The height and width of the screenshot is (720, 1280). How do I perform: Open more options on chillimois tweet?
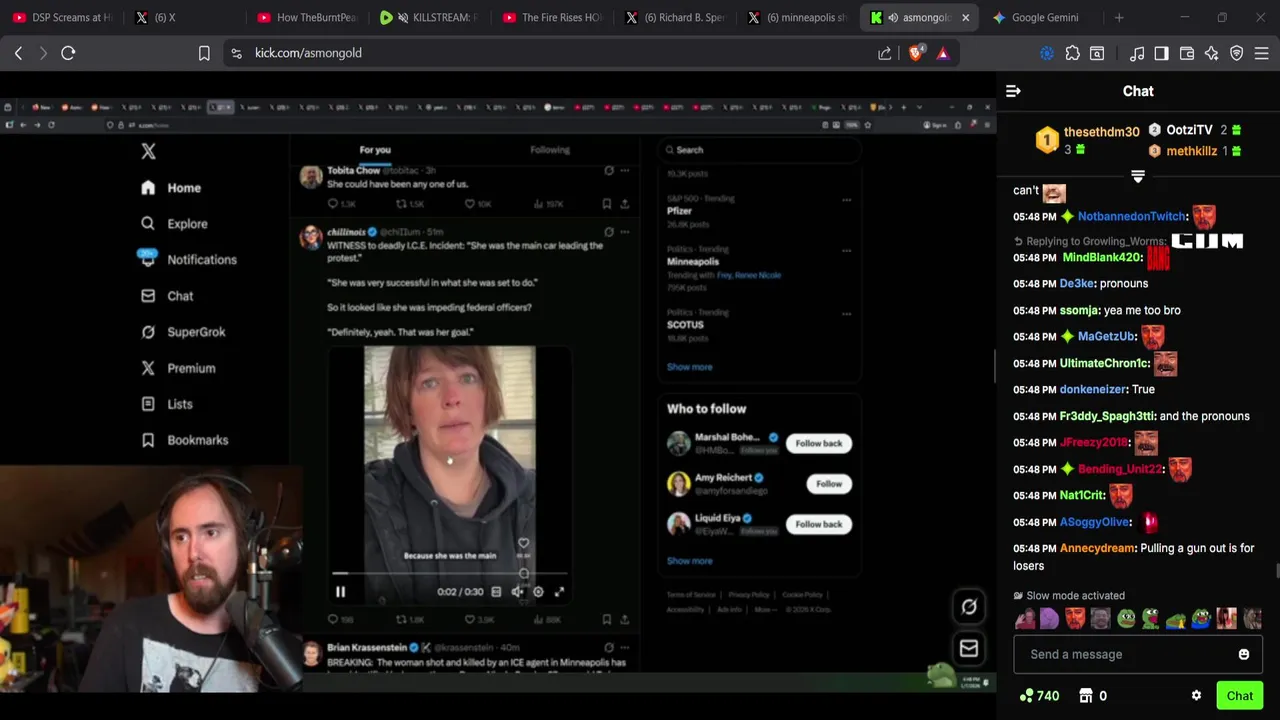tap(624, 231)
